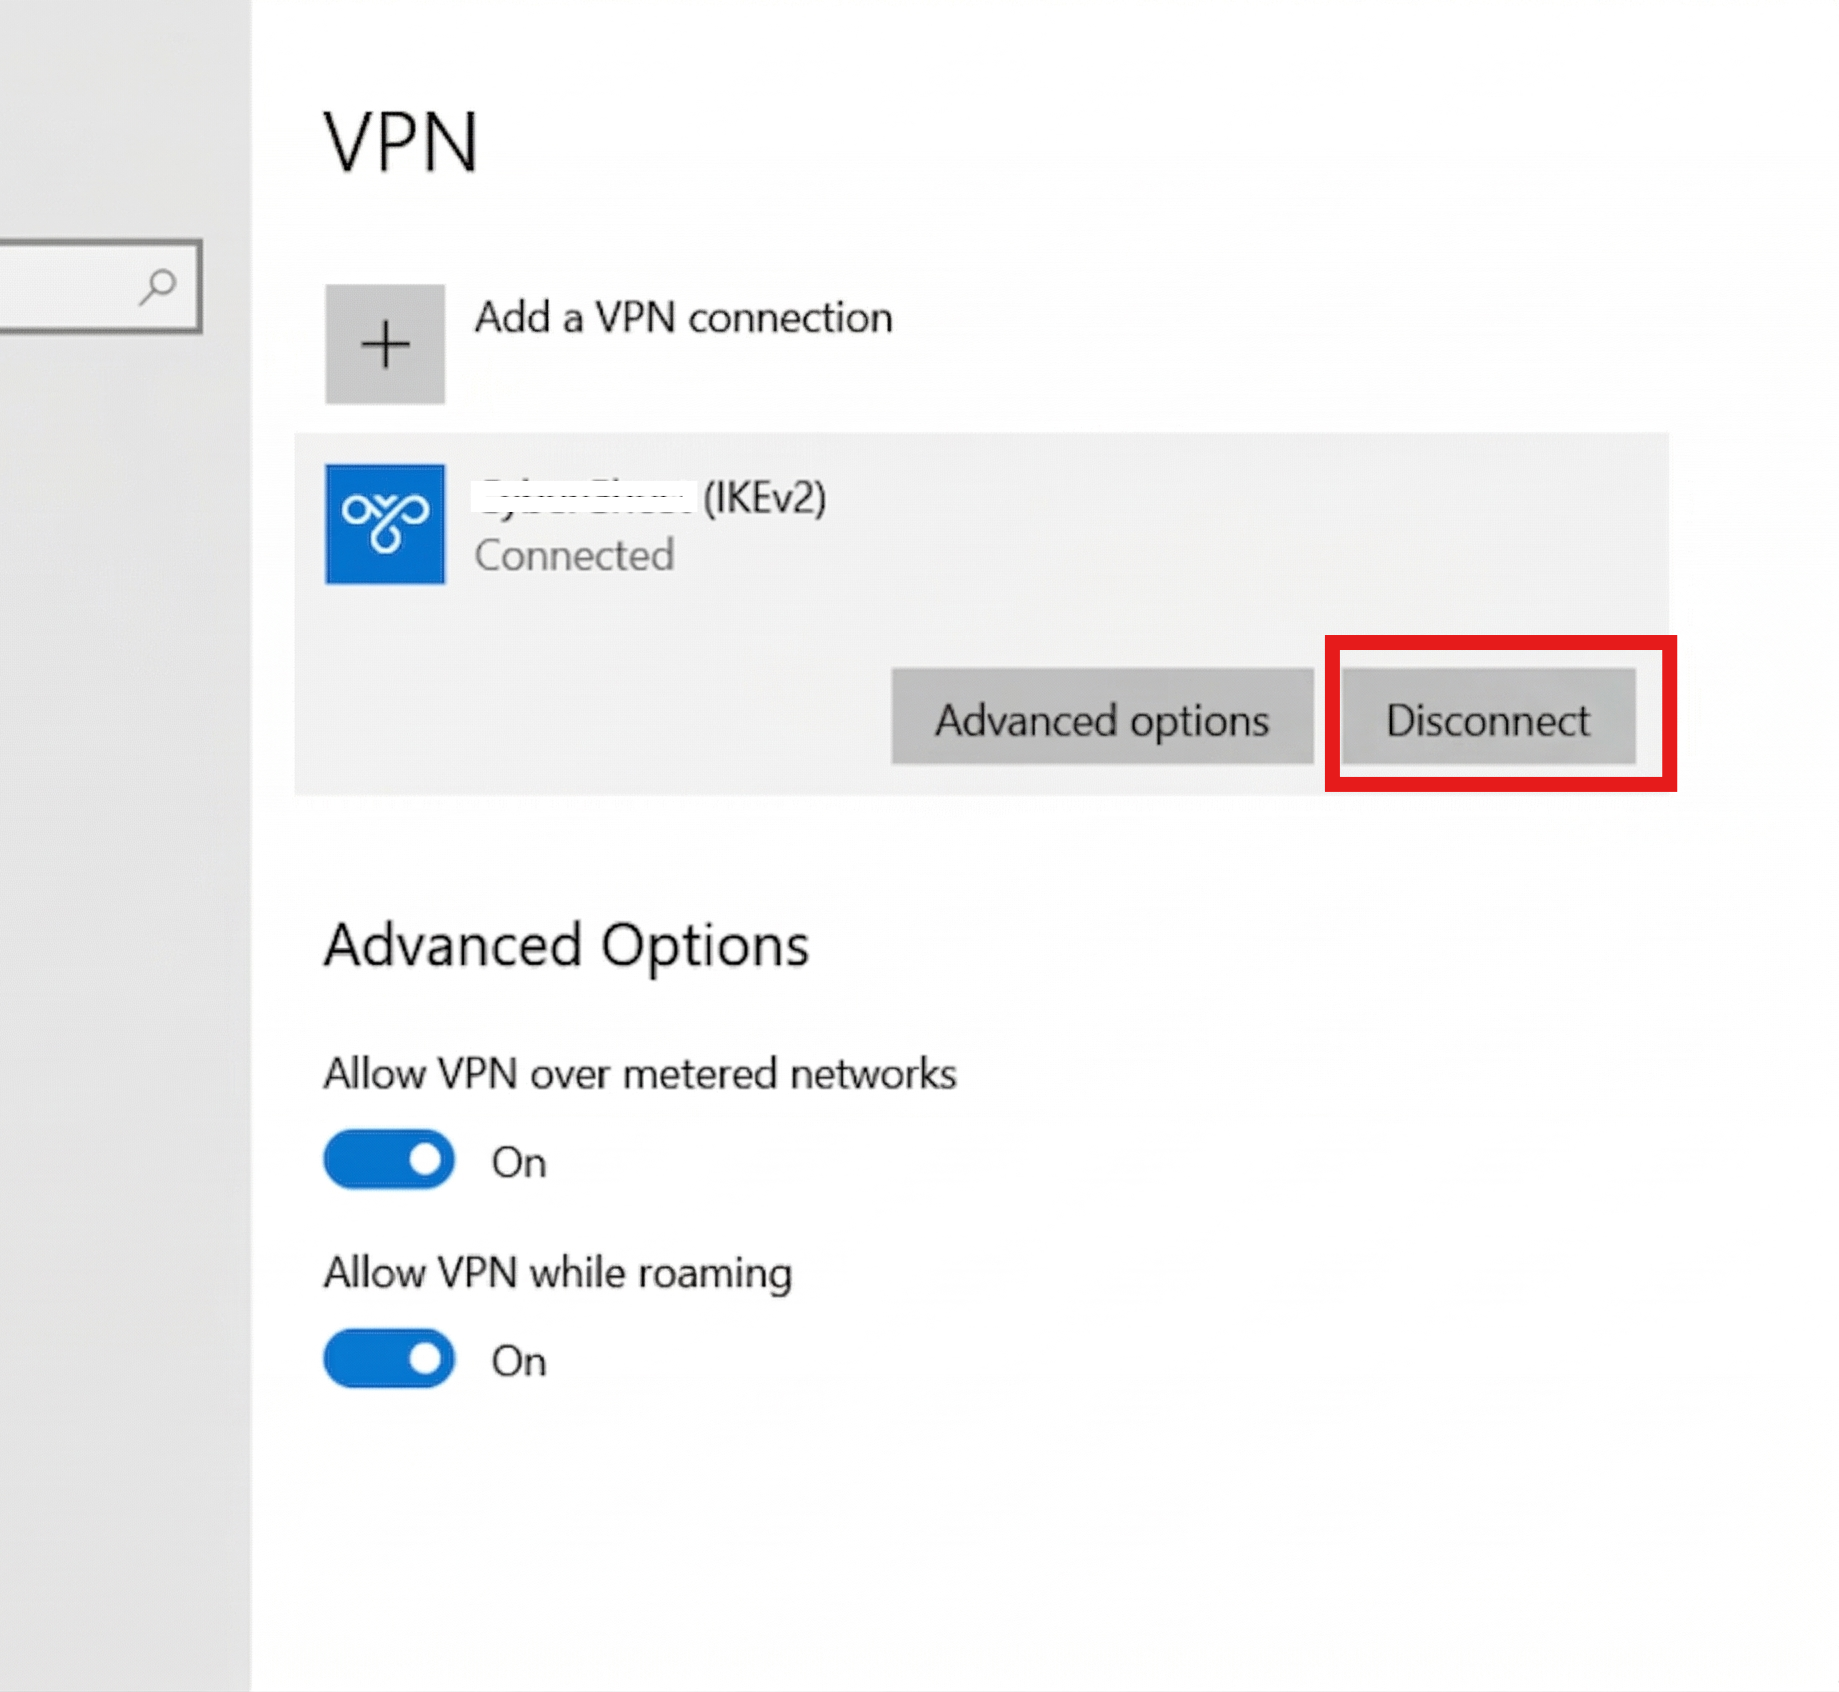The image size is (1839, 1692).
Task: Turn off Allow VPN over metered networks
Action: [389, 1159]
